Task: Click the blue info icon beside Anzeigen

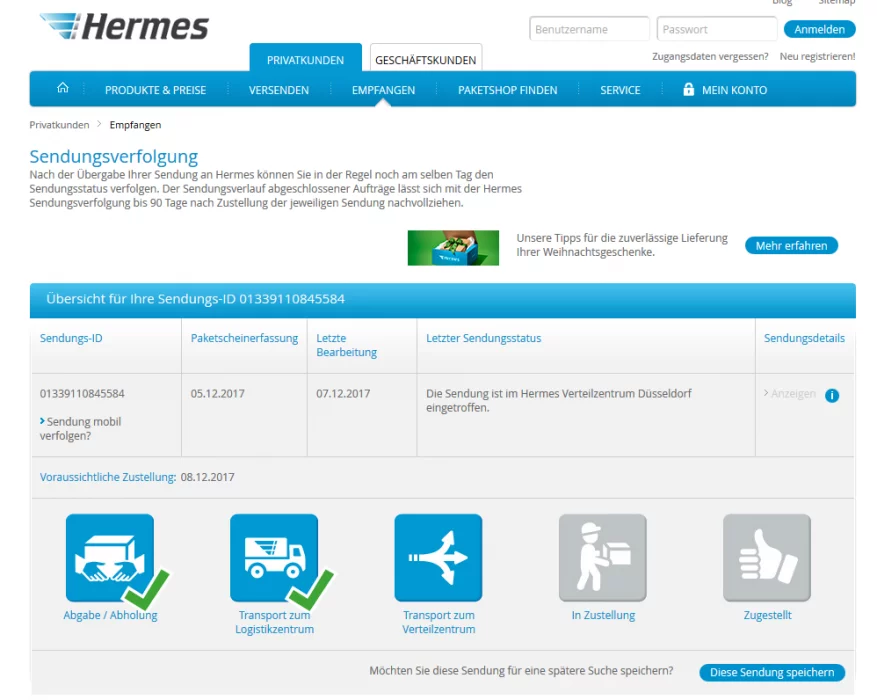Action: coord(832,395)
